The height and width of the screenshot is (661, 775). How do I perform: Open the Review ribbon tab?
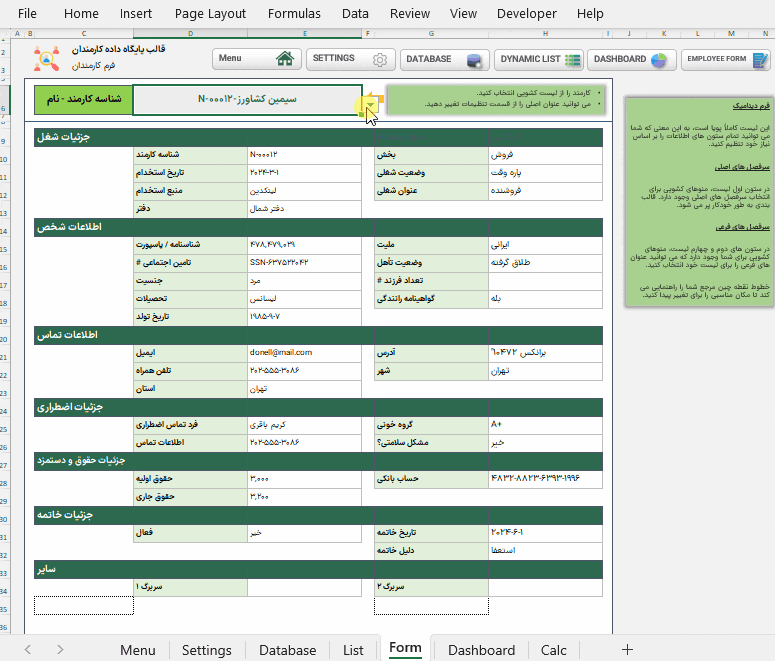[x=410, y=13]
